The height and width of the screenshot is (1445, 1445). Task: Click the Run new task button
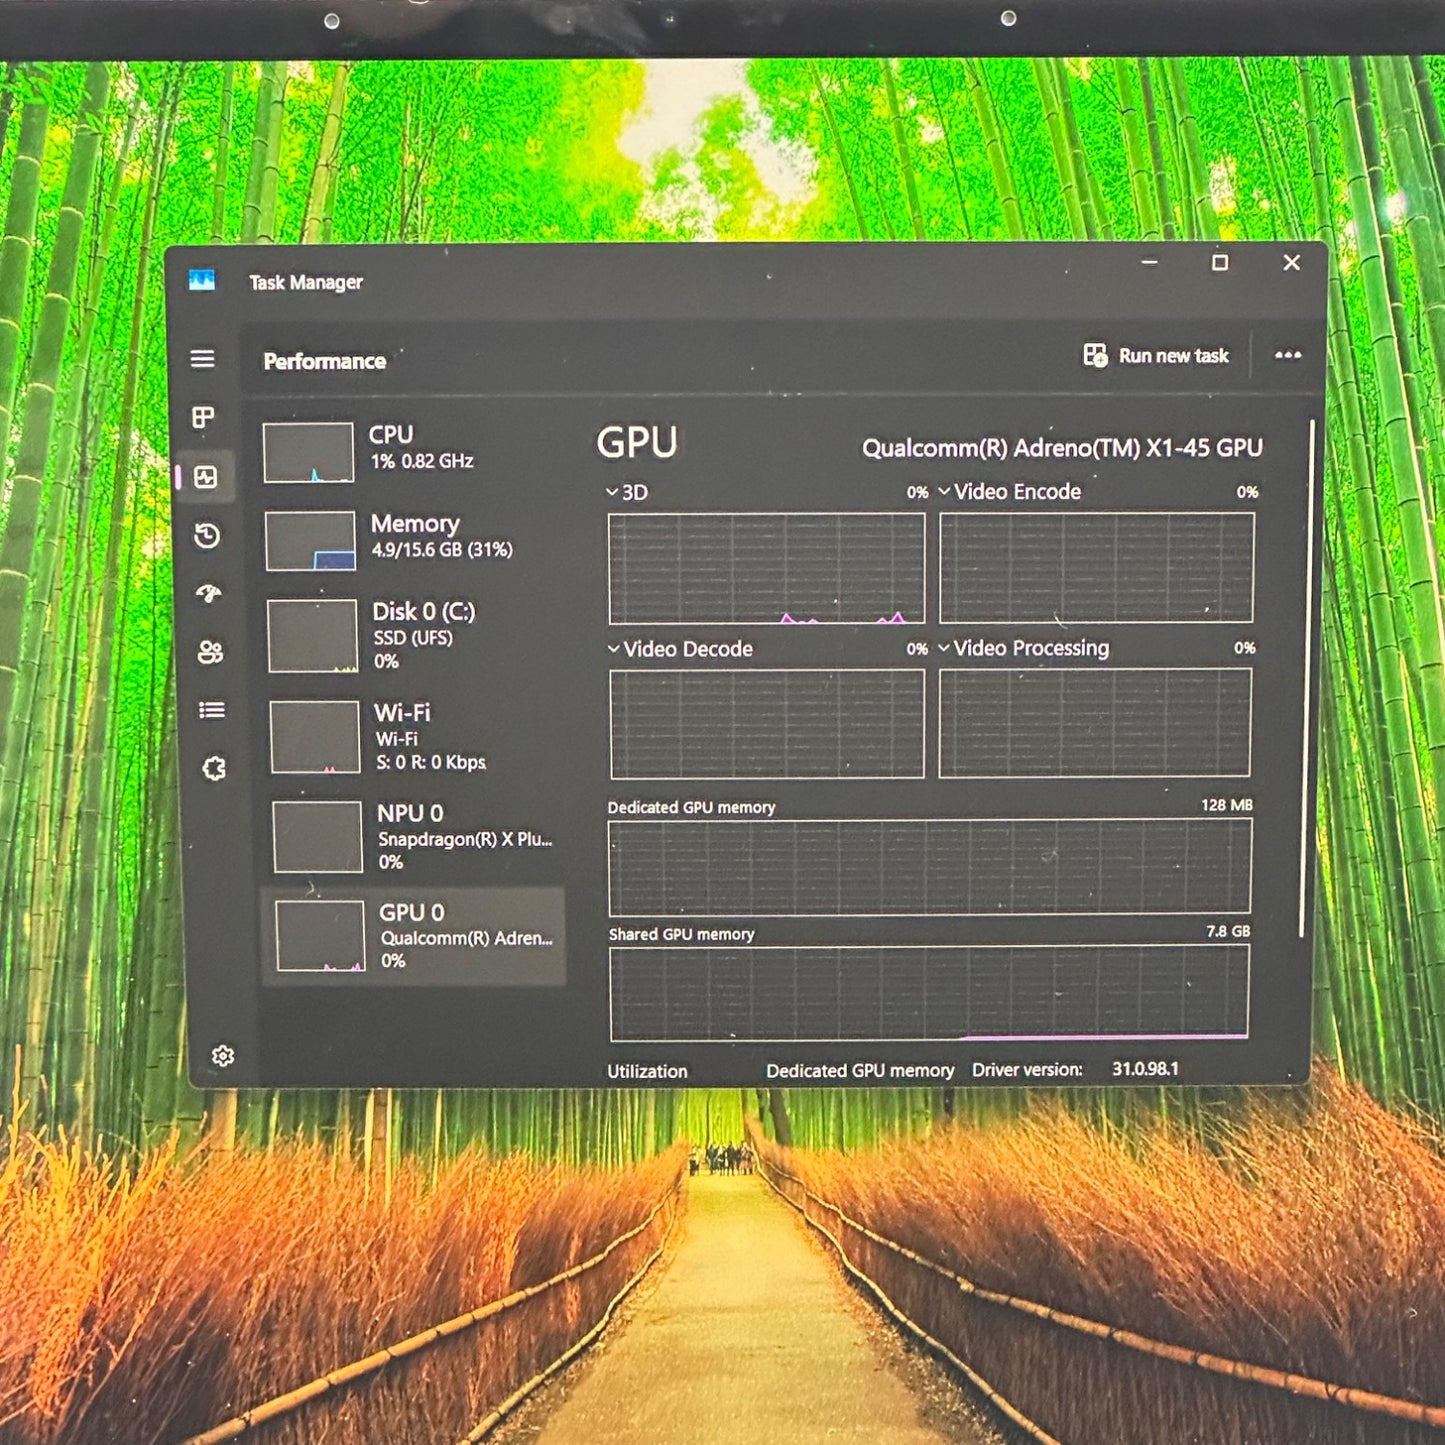[x=1158, y=355]
